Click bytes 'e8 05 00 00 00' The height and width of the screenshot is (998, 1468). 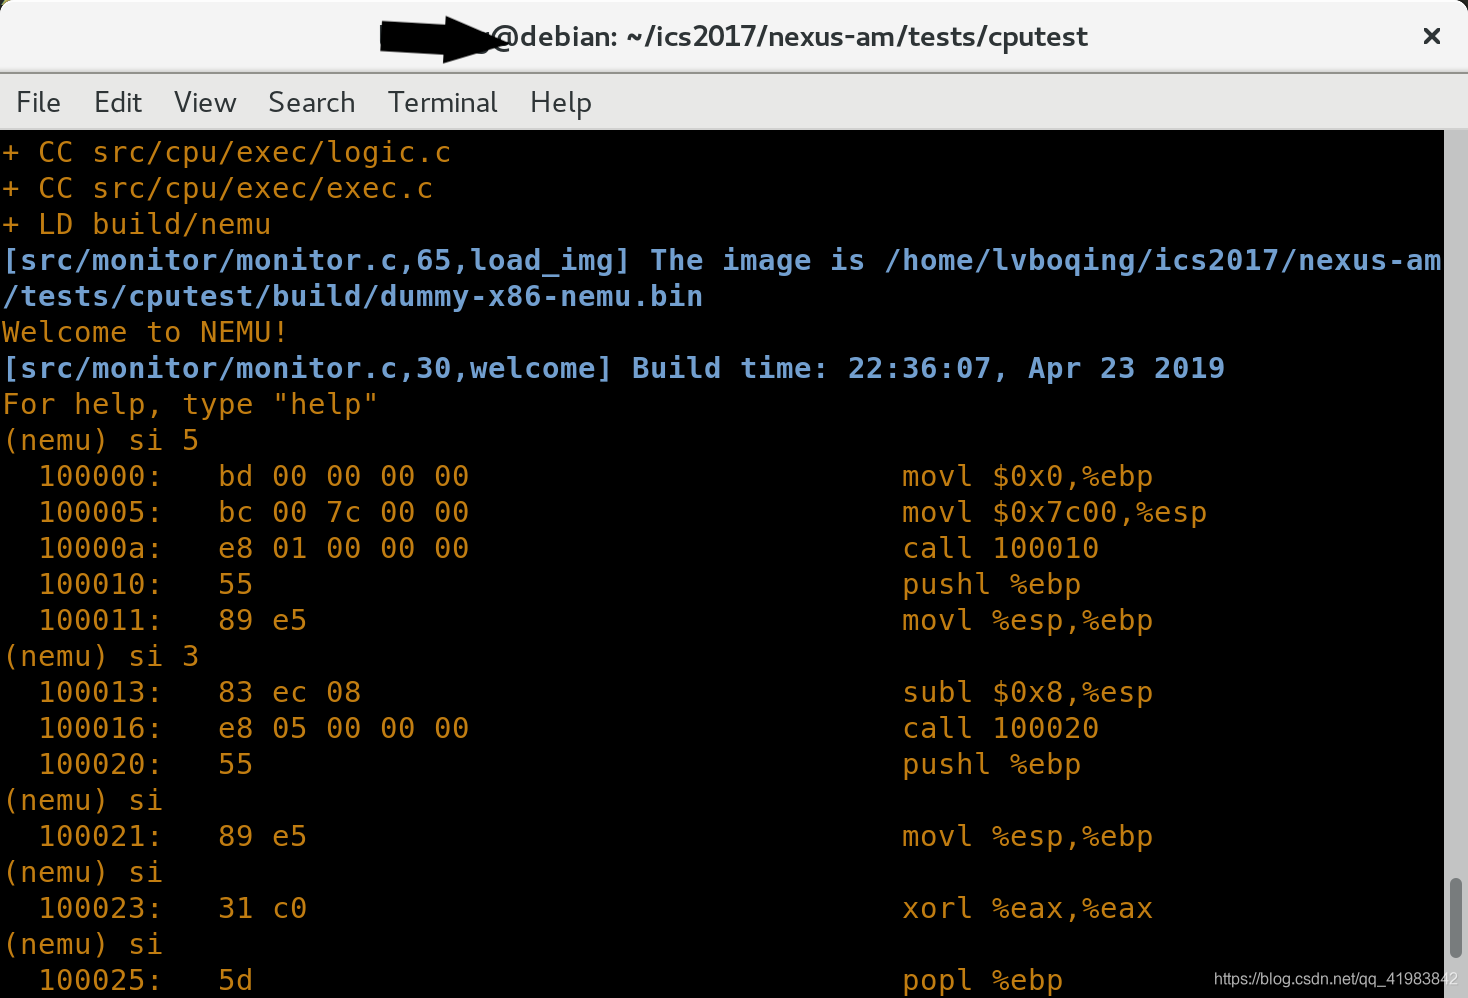(x=344, y=728)
